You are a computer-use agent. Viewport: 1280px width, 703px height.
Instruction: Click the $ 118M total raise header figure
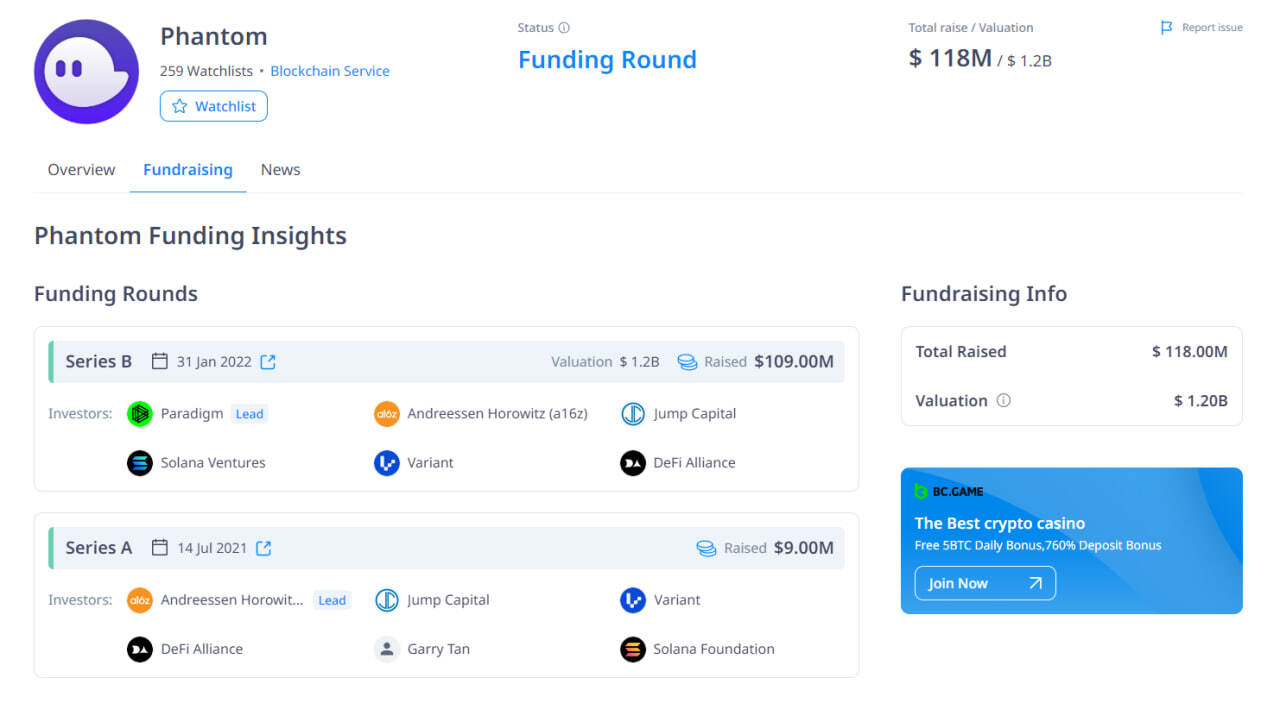[950, 58]
